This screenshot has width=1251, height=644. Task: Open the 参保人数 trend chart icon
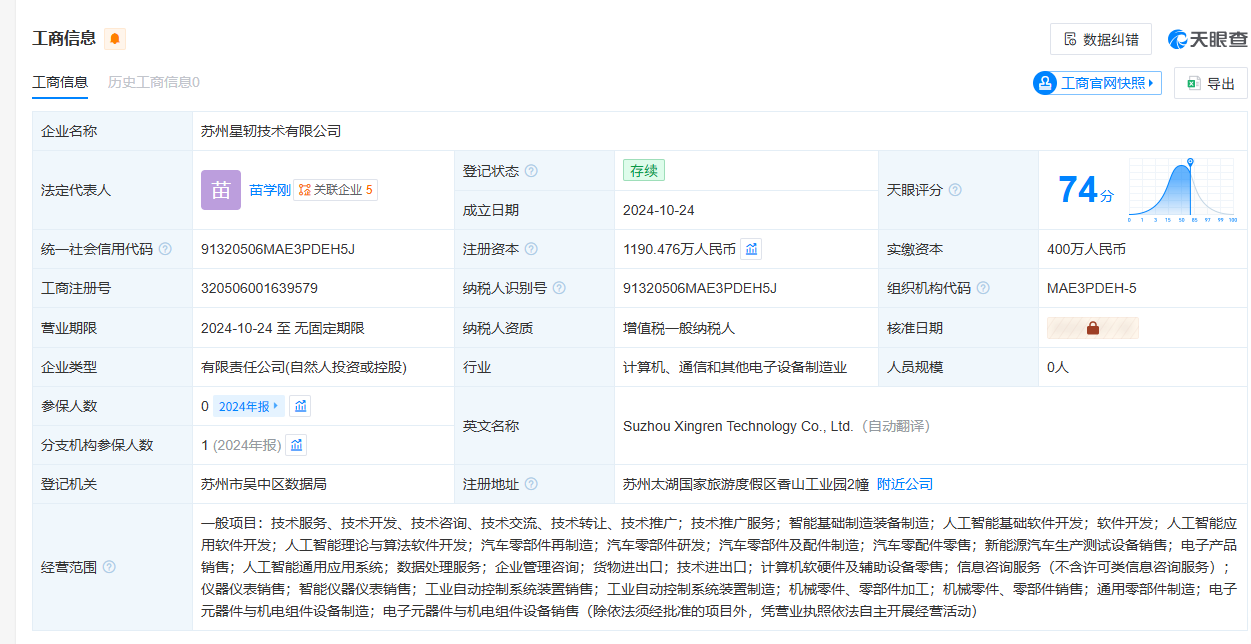(300, 406)
